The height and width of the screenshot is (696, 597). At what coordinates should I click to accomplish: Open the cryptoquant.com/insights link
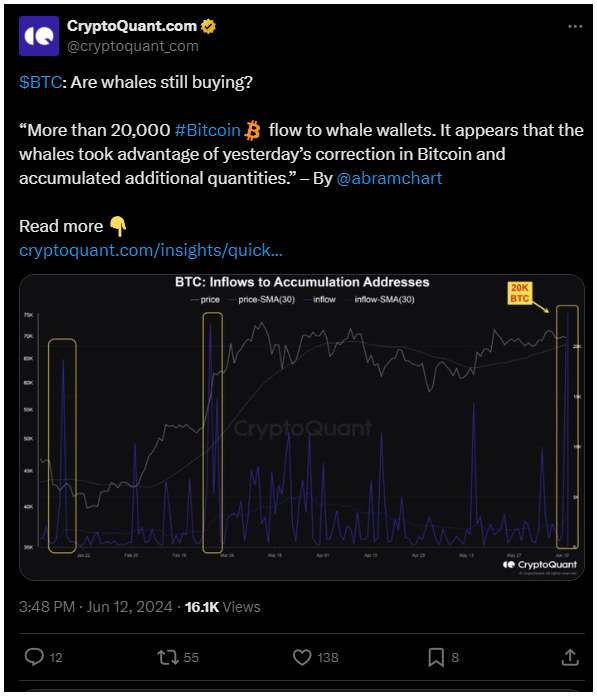coord(151,250)
